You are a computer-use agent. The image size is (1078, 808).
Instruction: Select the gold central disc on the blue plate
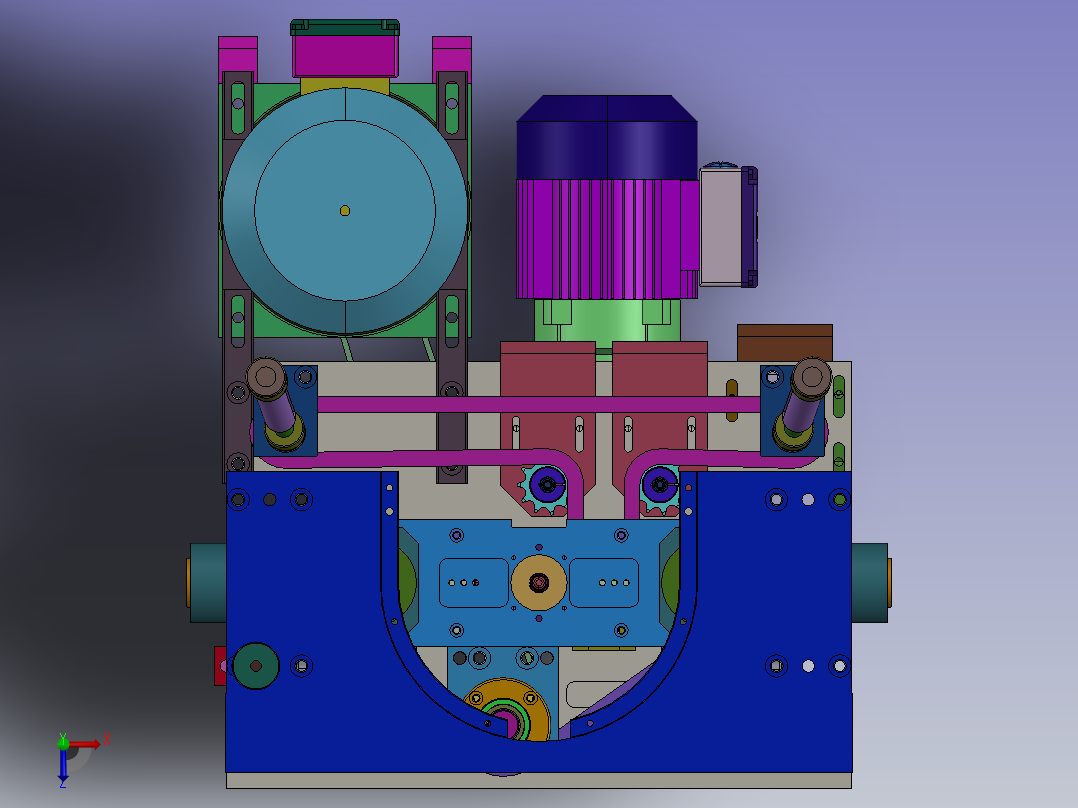pyautogui.click(x=539, y=583)
